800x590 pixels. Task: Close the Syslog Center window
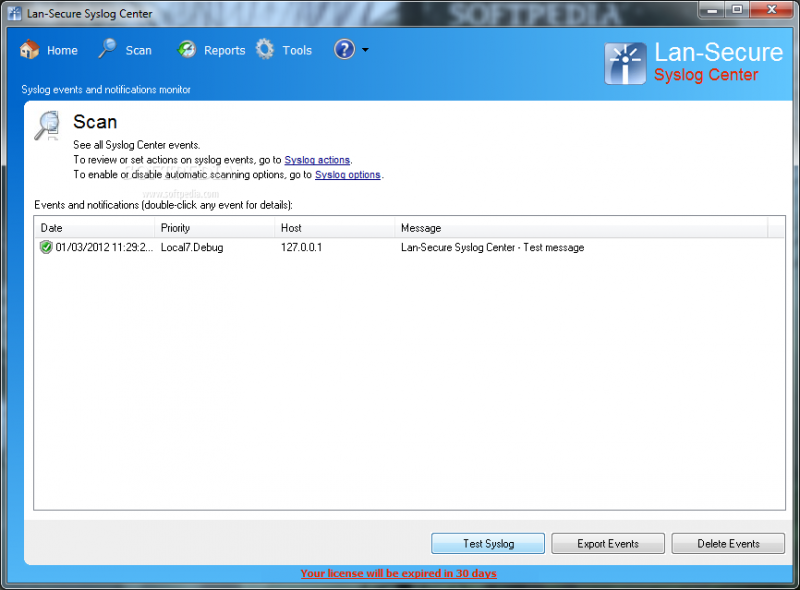coord(771,10)
